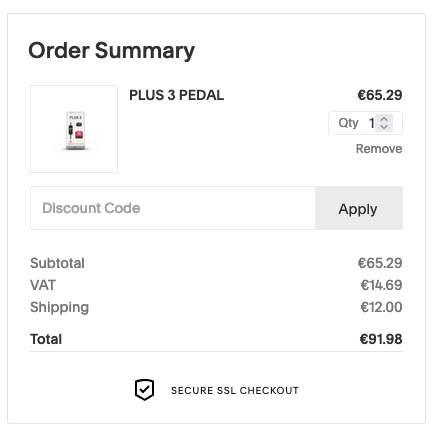
Task: Click the Shipping label
Action: [59, 308]
